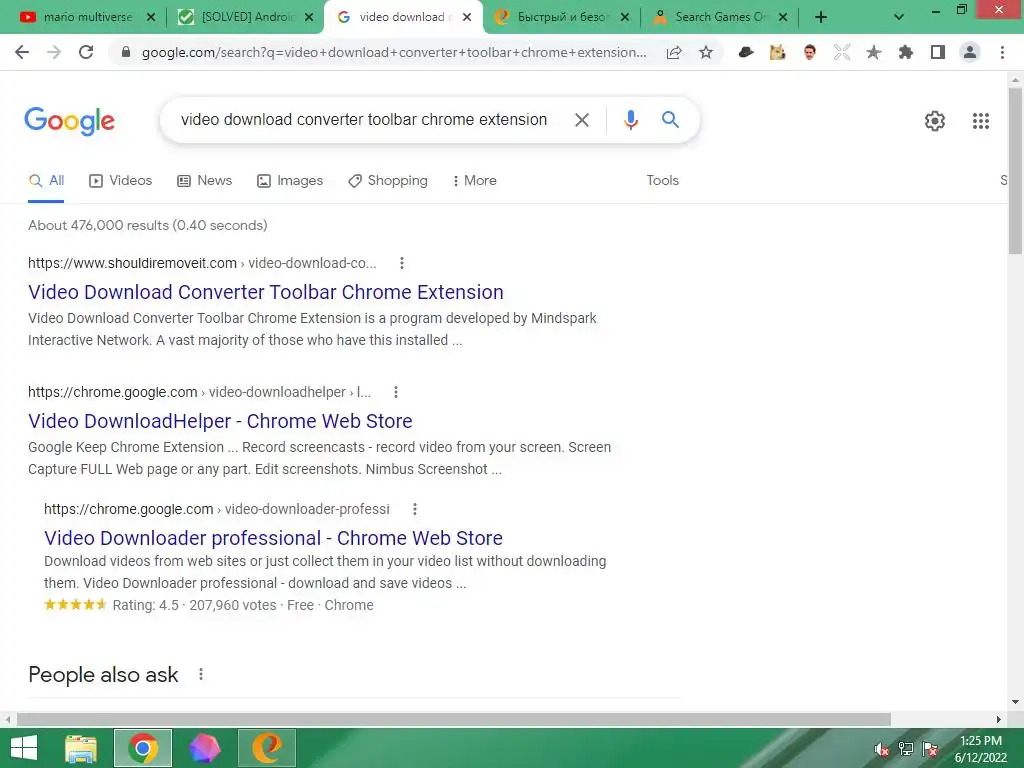Filter results by News
1024x768 pixels.
coord(204,180)
